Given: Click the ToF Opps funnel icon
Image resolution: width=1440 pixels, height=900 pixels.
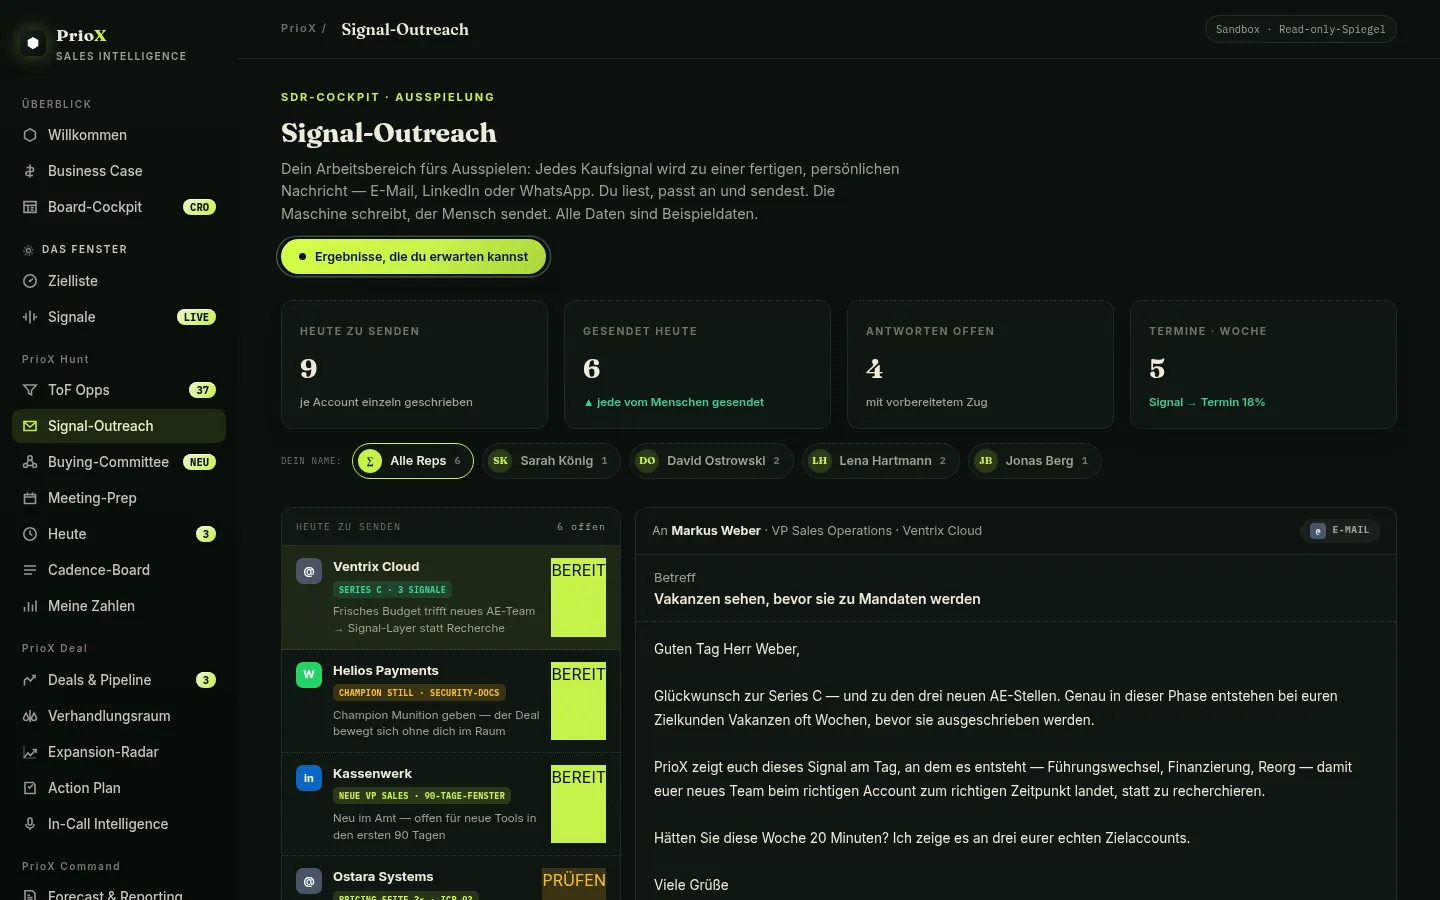Looking at the screenshot, I should (30, 390).
